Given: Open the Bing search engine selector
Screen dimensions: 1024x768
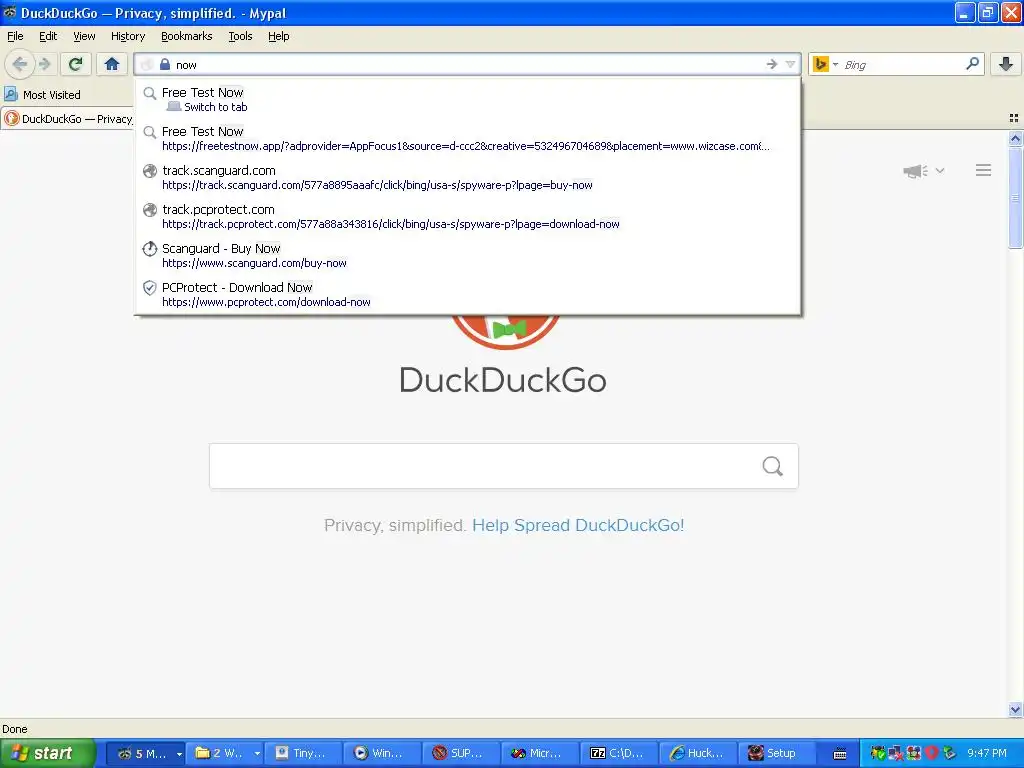Looking at the screenshot, I should tap(825, 64).
